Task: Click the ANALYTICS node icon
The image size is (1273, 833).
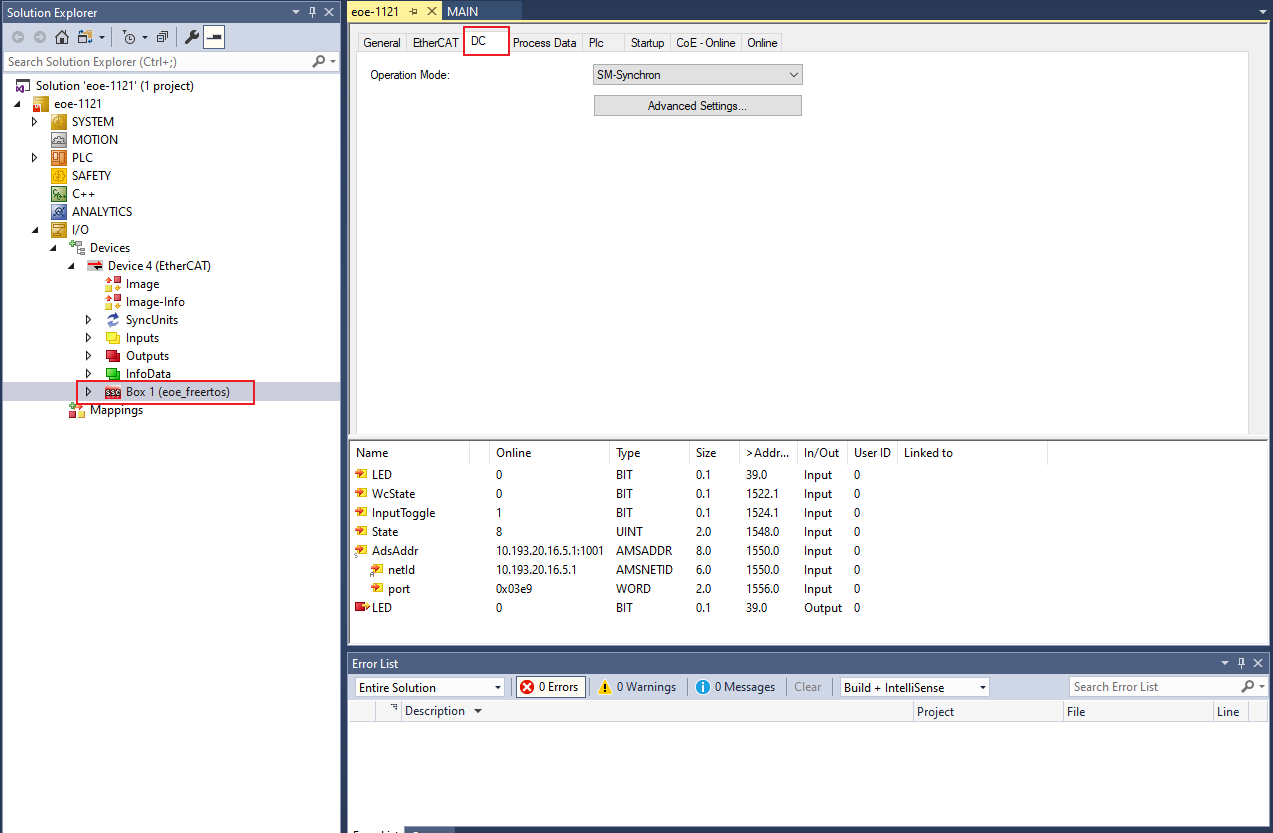Action: (x=59, y=212)
